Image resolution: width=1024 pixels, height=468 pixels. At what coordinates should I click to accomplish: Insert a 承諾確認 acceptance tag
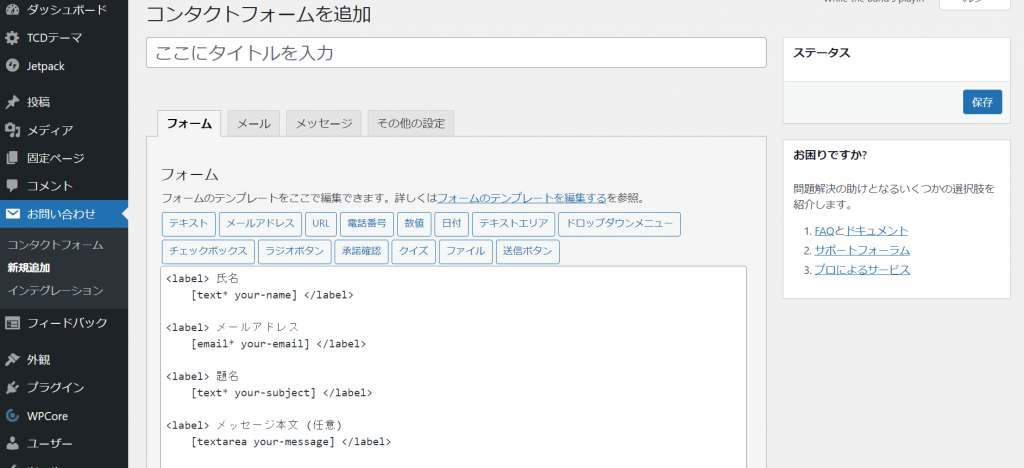pyautogui.click(x=361, y=252)
